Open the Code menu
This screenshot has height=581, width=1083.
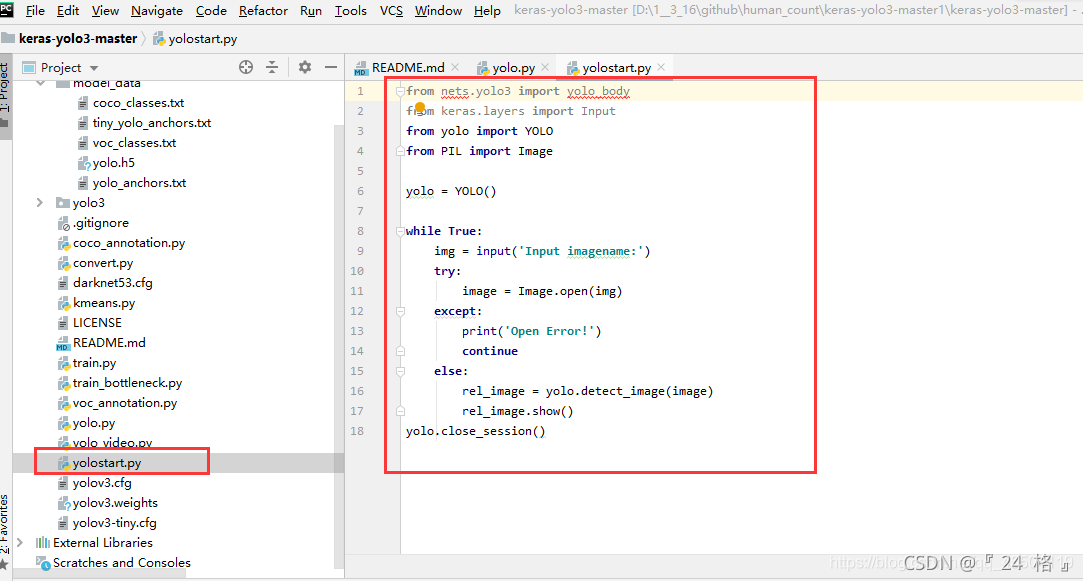211,11
